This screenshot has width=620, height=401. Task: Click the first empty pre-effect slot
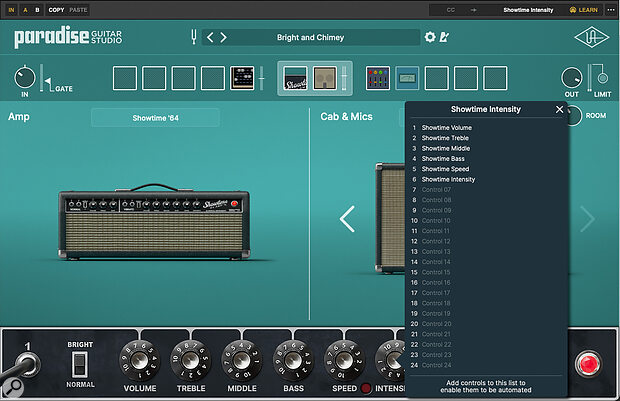point(125,78)
